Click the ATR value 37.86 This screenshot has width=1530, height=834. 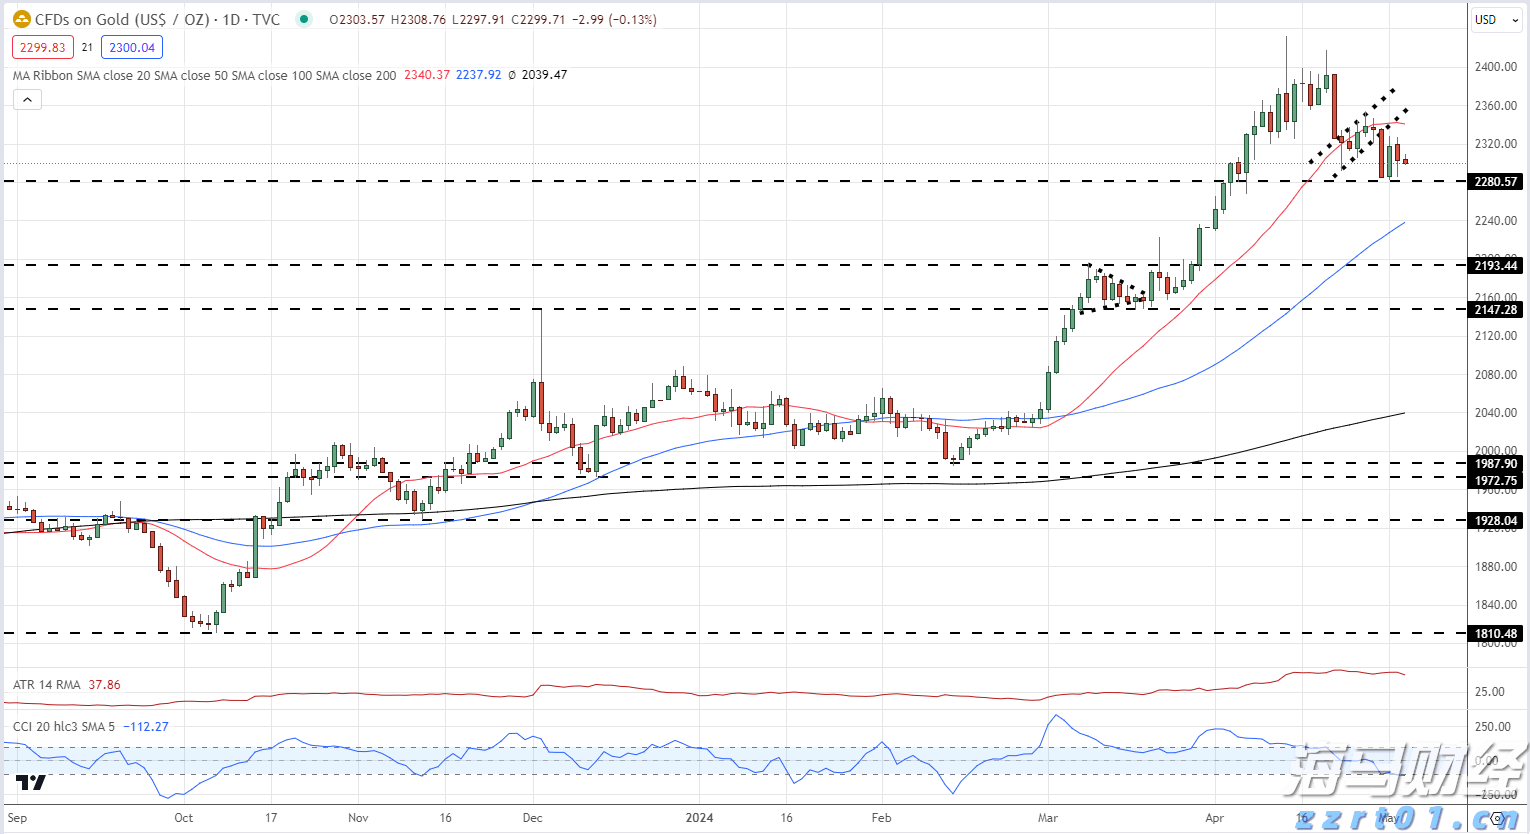(104, 685)
